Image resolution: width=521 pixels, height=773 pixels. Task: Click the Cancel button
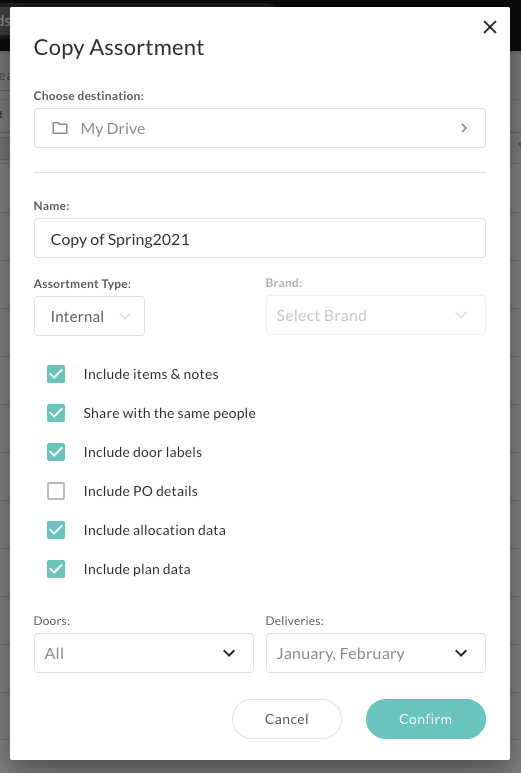pyautogui.click(x=286, y=719)
